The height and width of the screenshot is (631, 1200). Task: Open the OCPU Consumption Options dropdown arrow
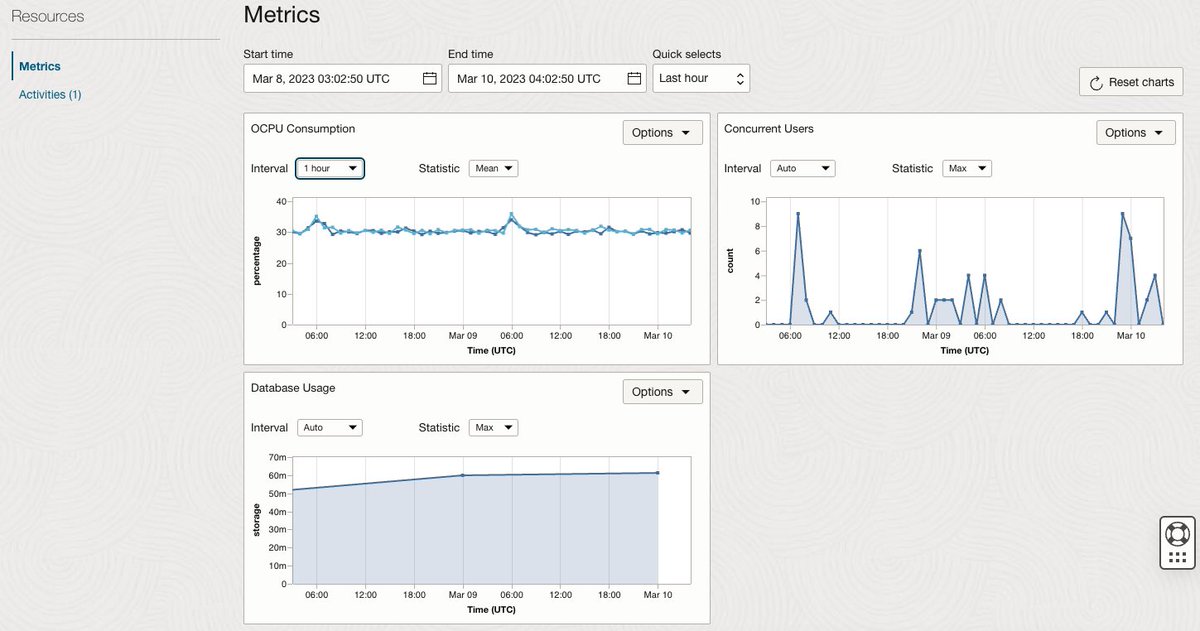point(684,132)
